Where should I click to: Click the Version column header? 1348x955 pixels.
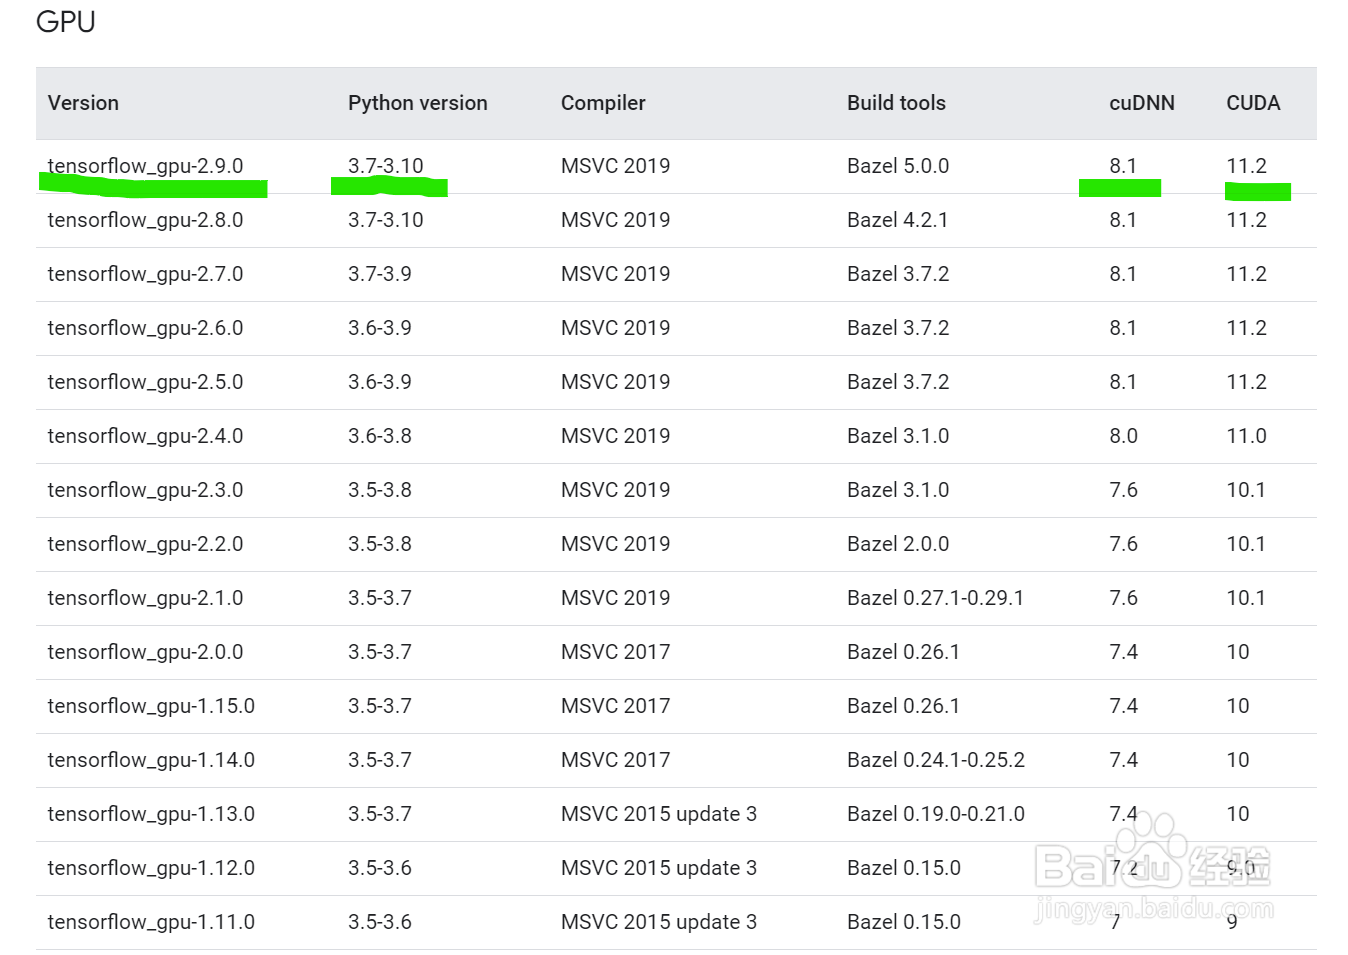pyautogui.click(x=83, y=103)
